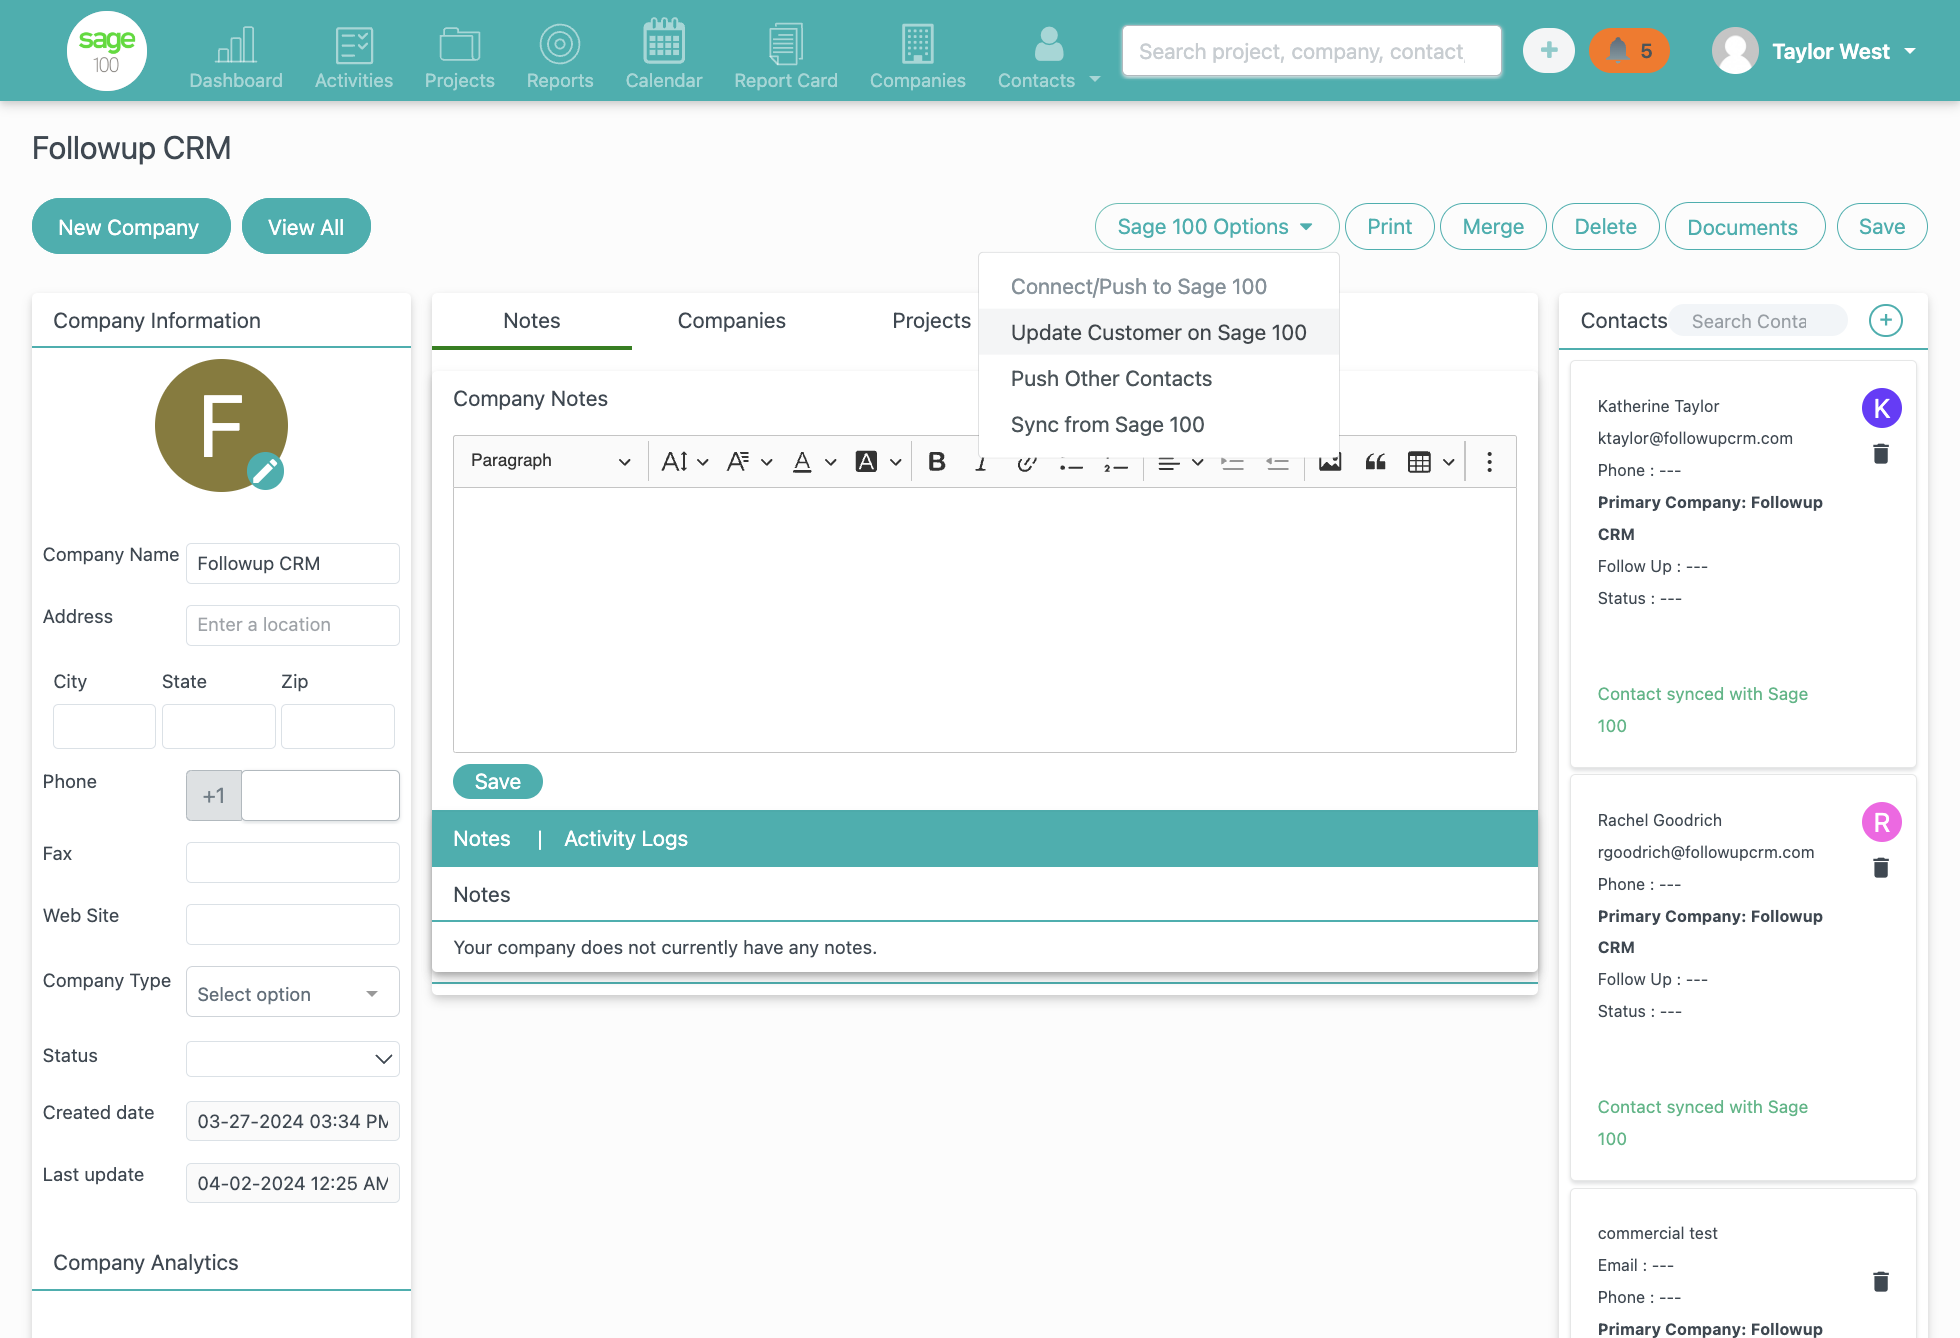
Task: Open the Calendar icon
Action: click(x=664, y=56)
